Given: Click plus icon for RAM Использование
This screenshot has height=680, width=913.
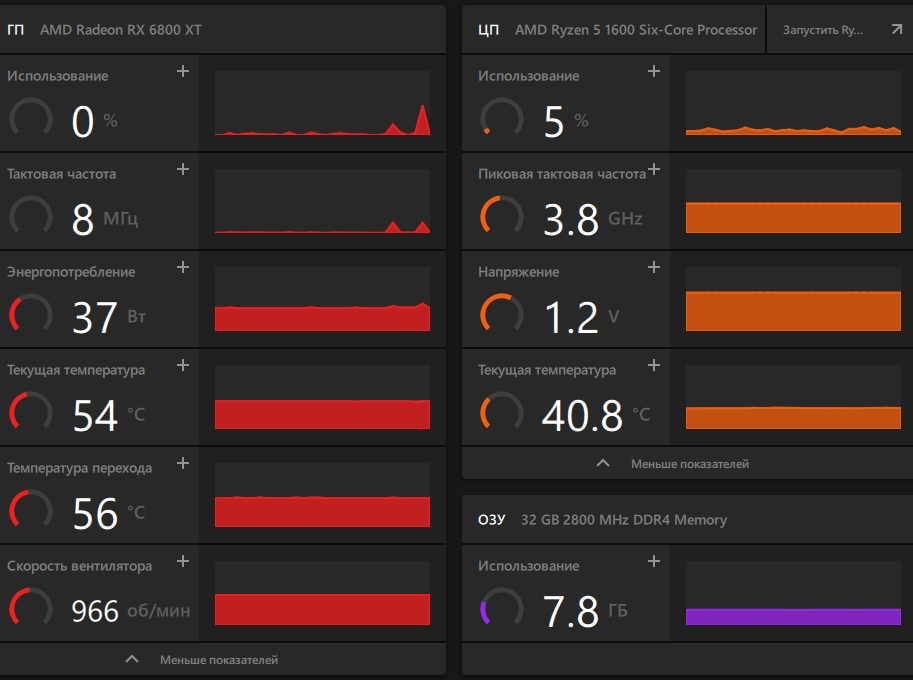Looking at the screenshot, I should pos(654,562).
